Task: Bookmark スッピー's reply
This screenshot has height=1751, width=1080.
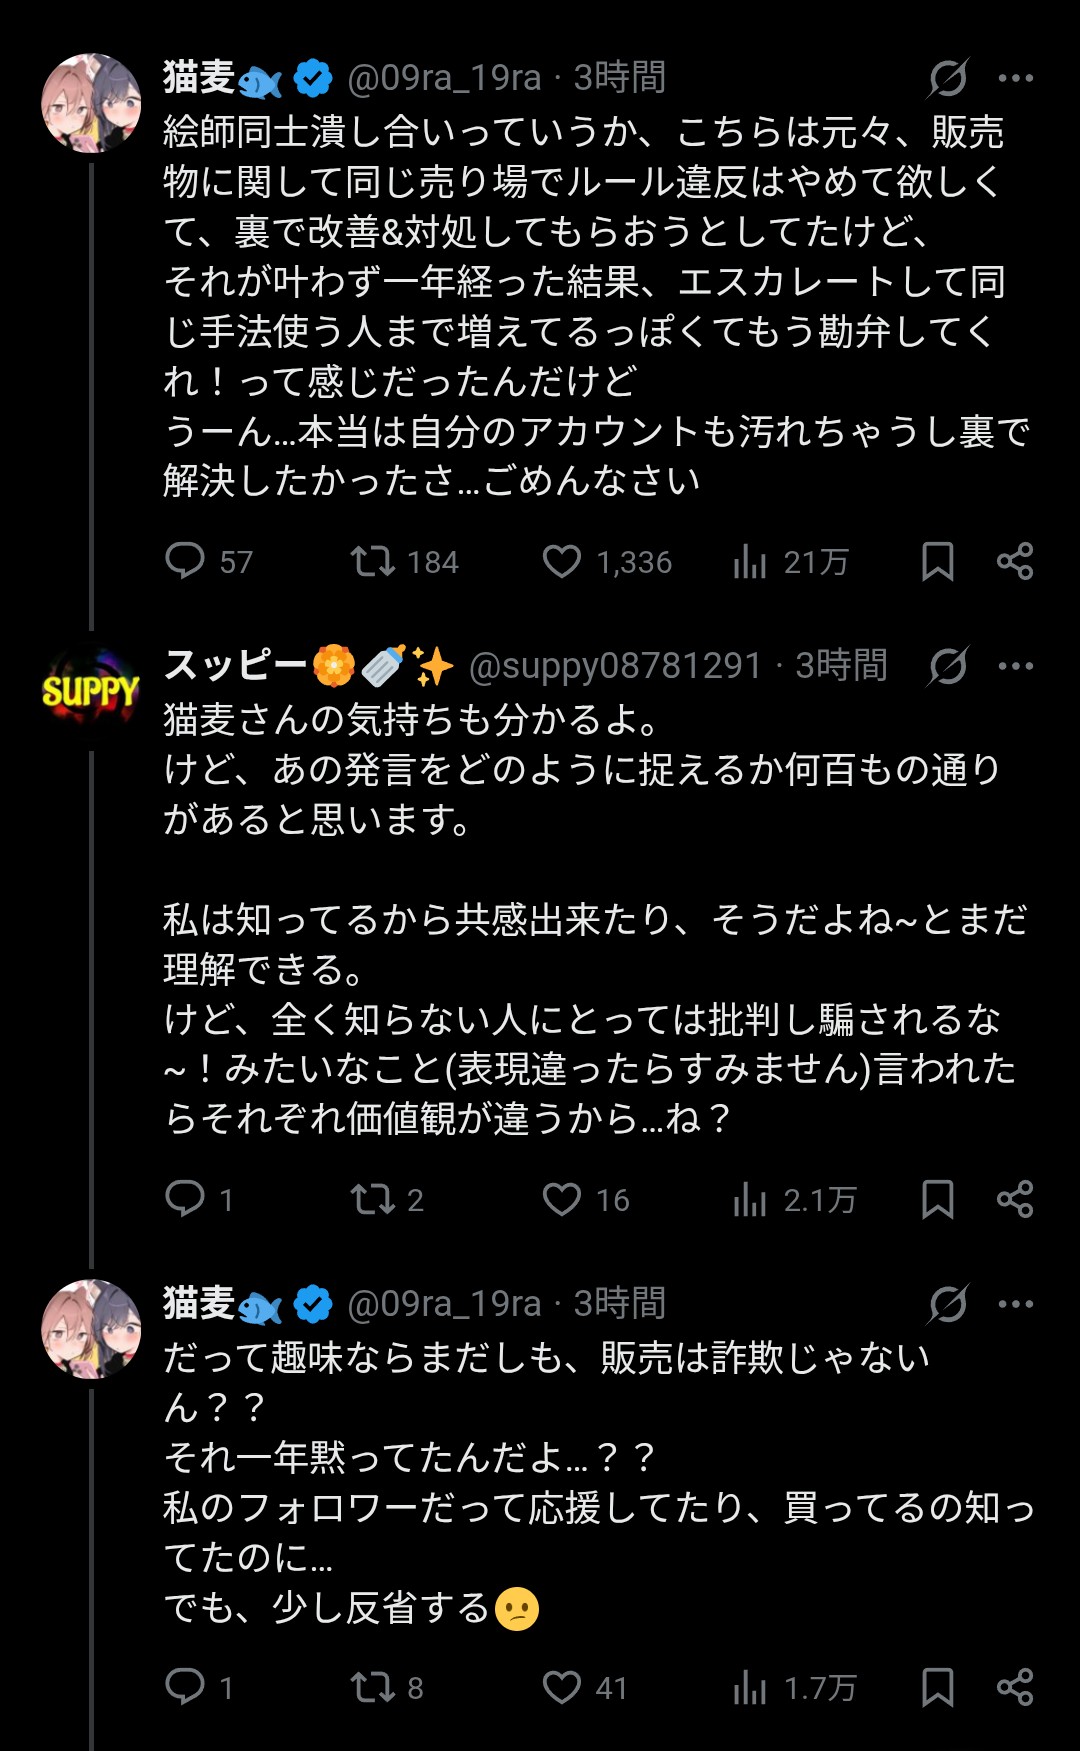Action: 937,1199
